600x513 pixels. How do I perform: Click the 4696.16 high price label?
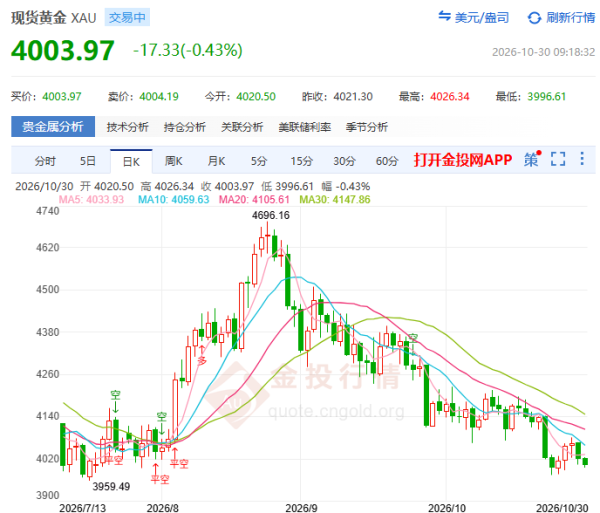pos(271,215)
